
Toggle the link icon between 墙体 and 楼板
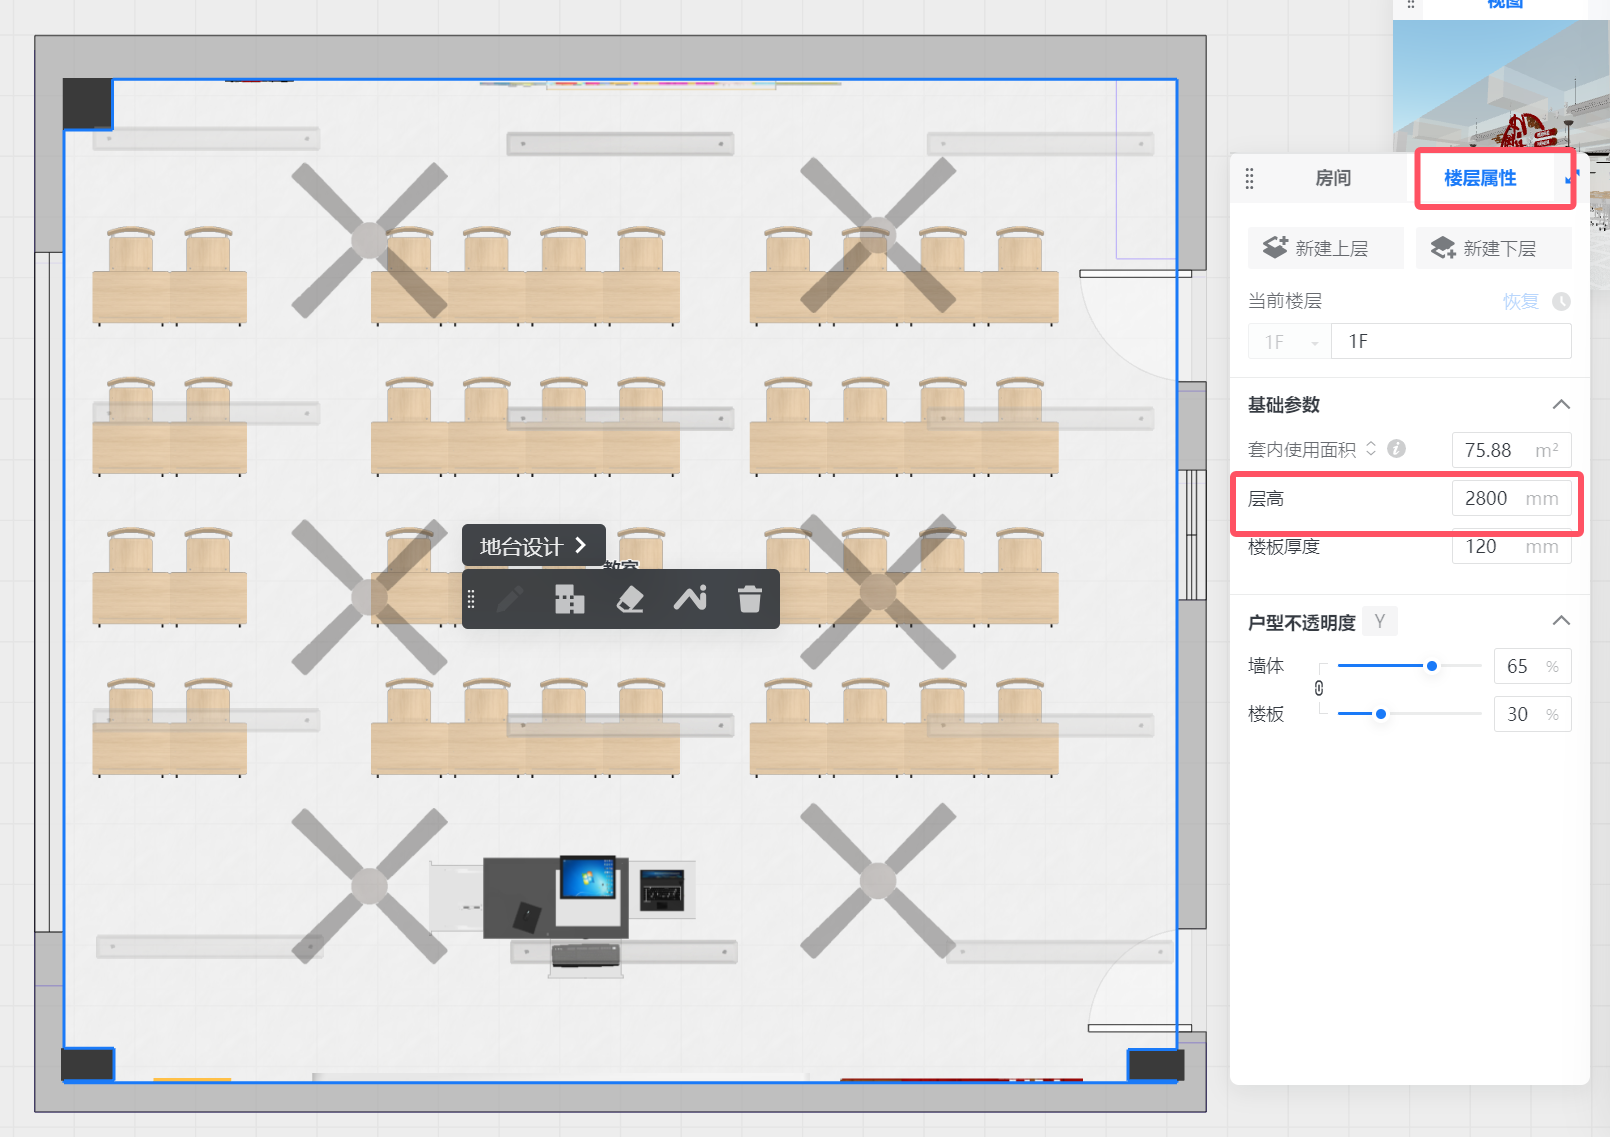tap(1319, 689)
